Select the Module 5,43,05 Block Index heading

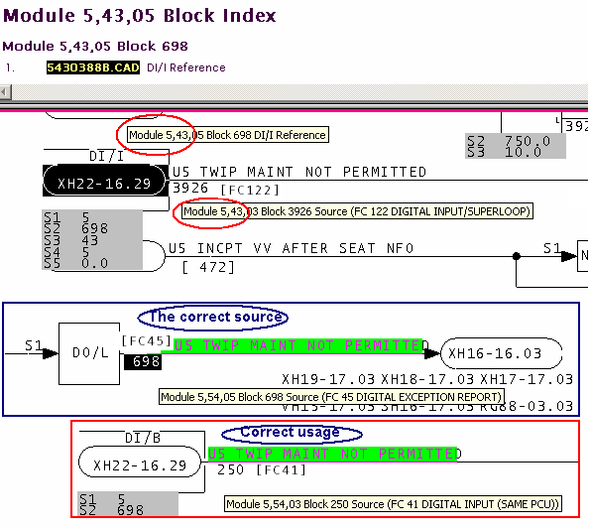140,16
